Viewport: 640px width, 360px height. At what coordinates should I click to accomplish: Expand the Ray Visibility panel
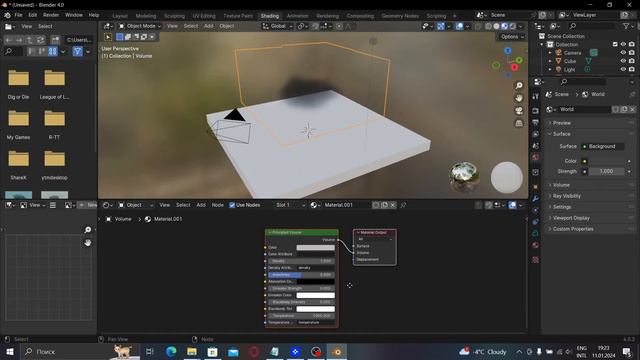567,196
